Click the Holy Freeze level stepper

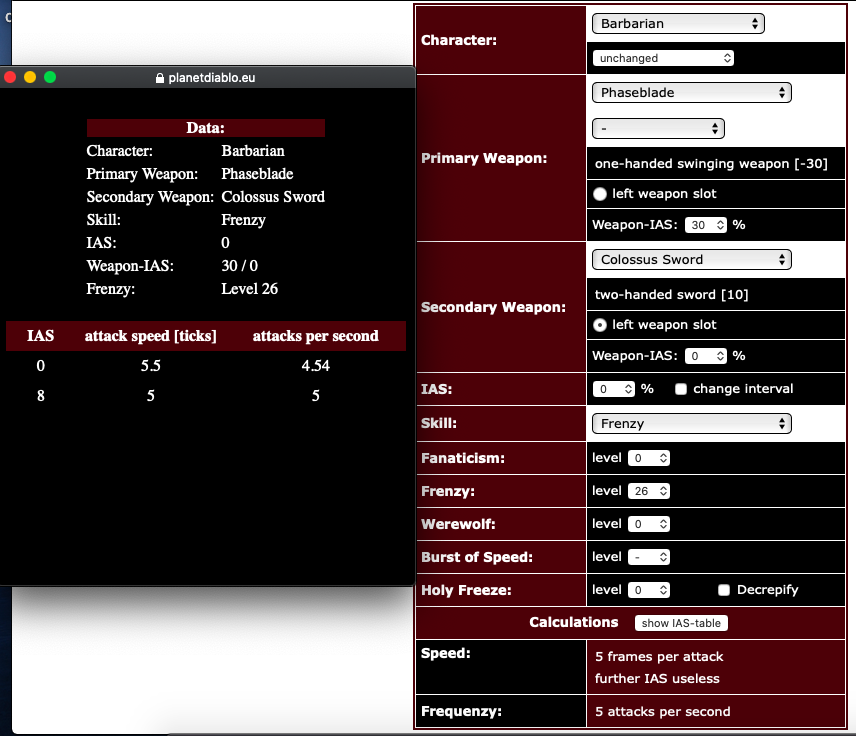648,590
